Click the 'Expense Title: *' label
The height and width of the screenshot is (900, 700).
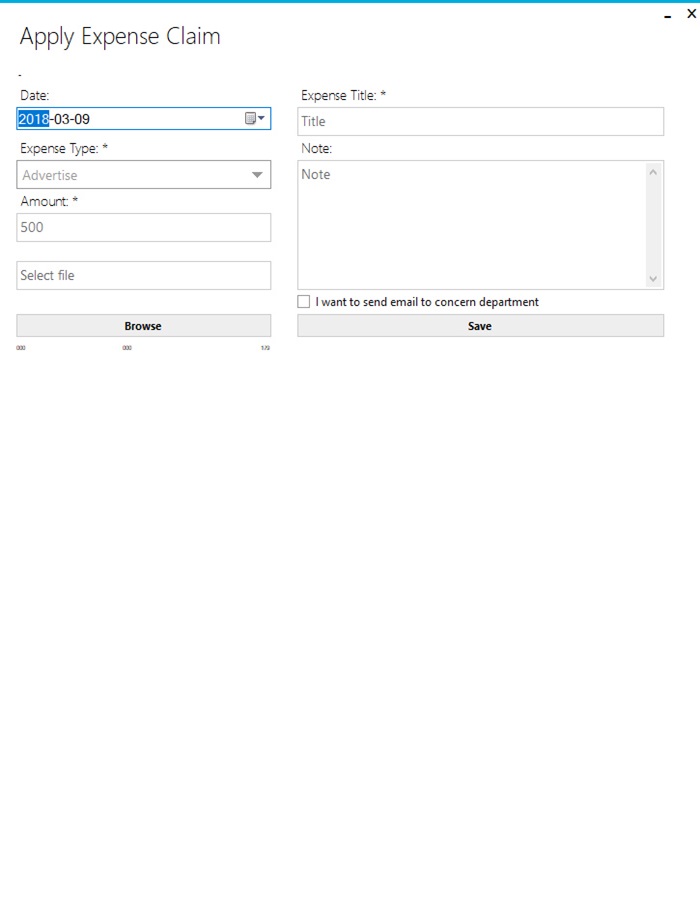(x=344, y=95)
